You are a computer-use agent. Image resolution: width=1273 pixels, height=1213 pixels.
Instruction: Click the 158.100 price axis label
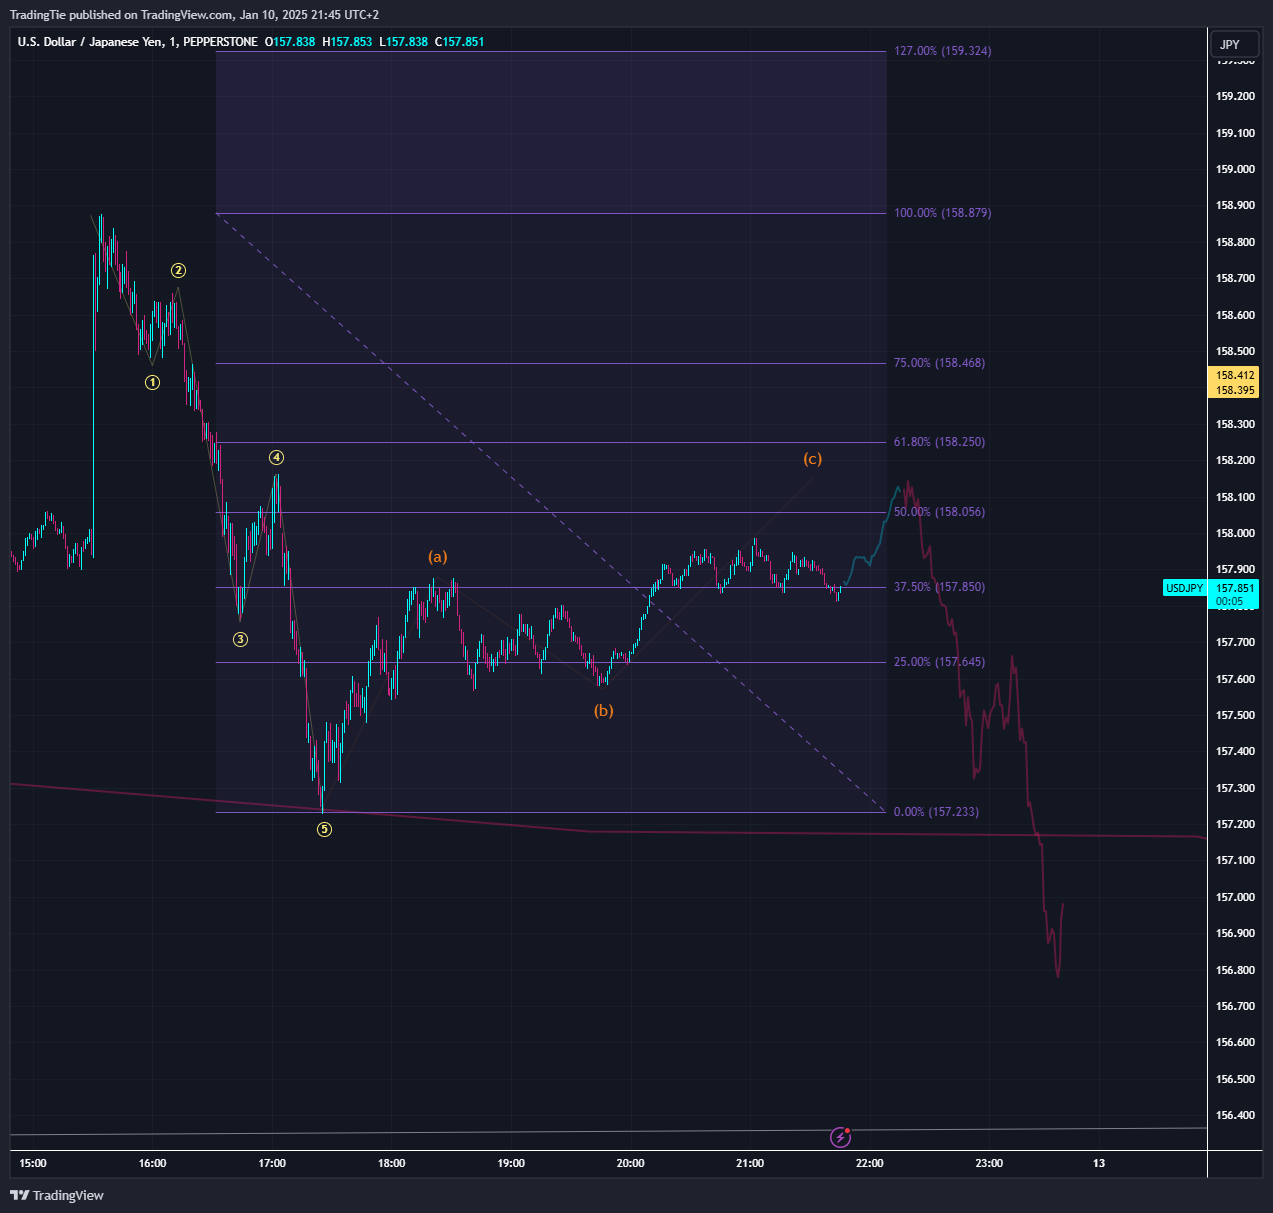pyautogui.click(x=1235, y=498)
